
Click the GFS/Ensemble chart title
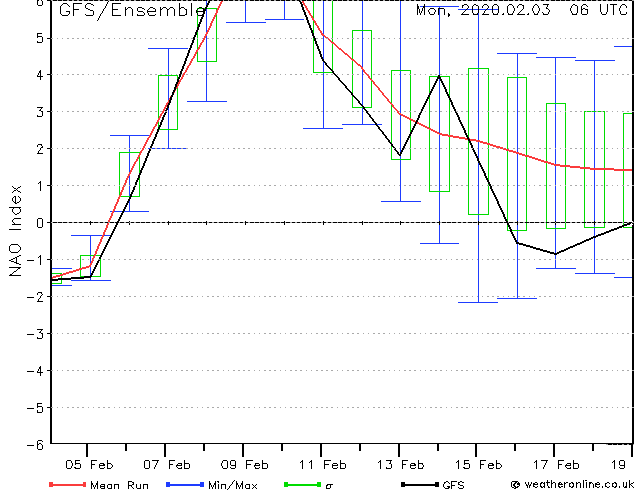(x=132, y=10)
